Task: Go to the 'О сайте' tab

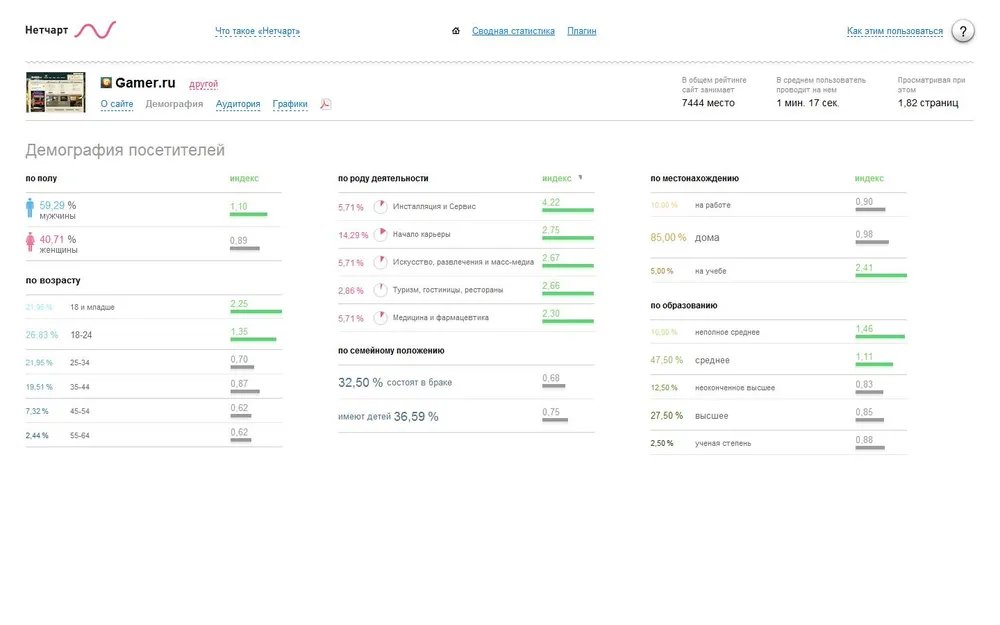Action: [x=117, y=104]
